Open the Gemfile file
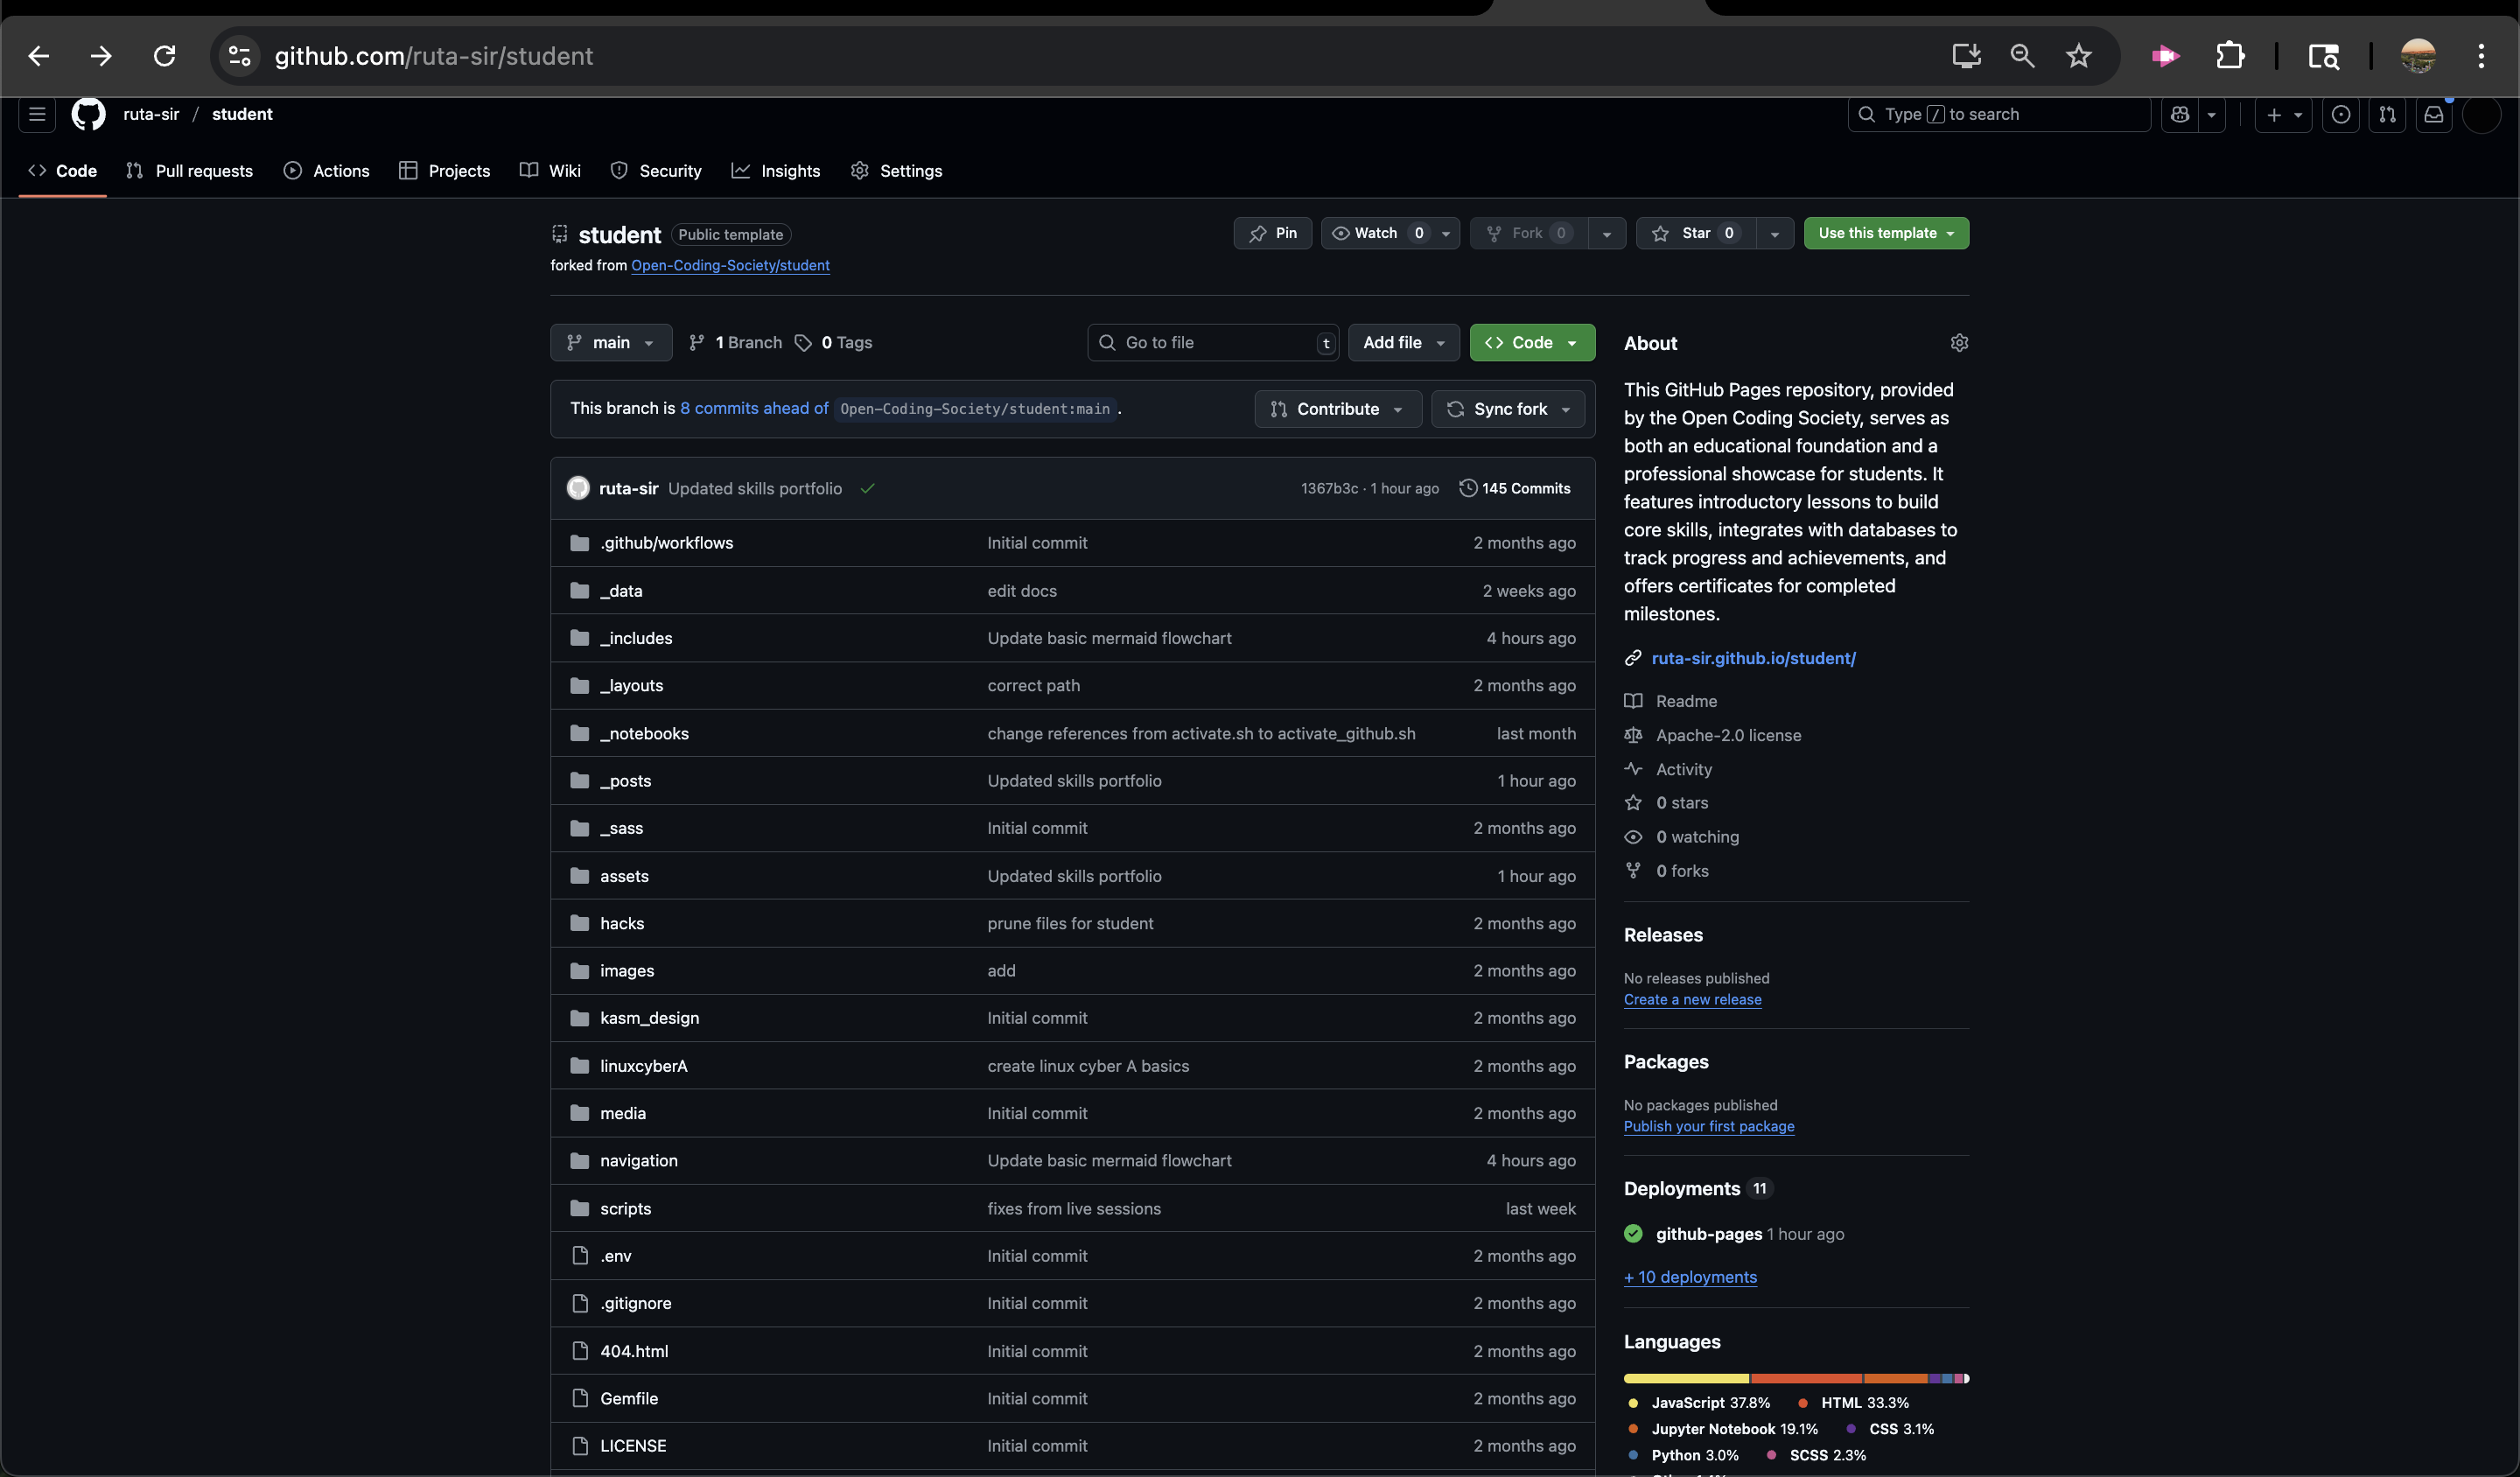 click(x=629, y=1398)
